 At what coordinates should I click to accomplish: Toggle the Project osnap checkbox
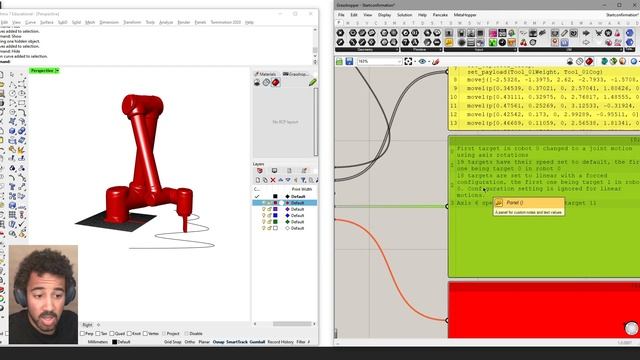pyautogui.click(x=164, y=333)
